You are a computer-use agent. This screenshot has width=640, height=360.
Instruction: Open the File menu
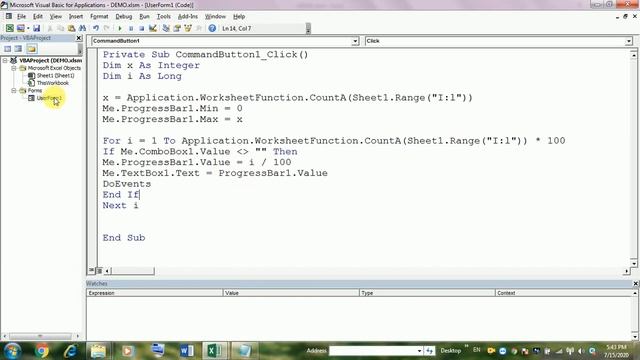21,16
